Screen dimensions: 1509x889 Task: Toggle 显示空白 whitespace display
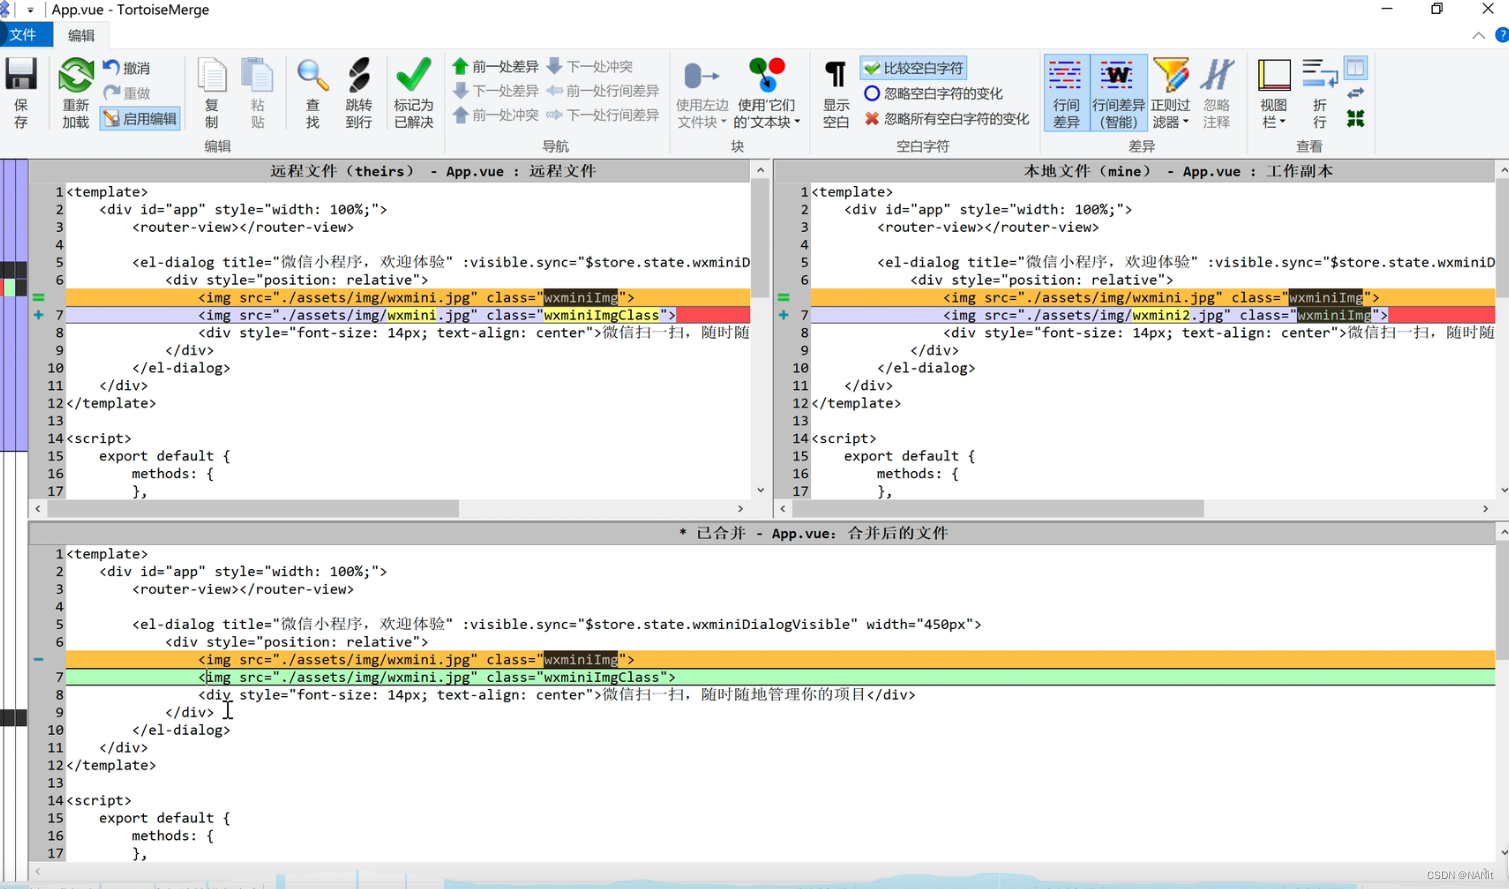pos(836,94)
